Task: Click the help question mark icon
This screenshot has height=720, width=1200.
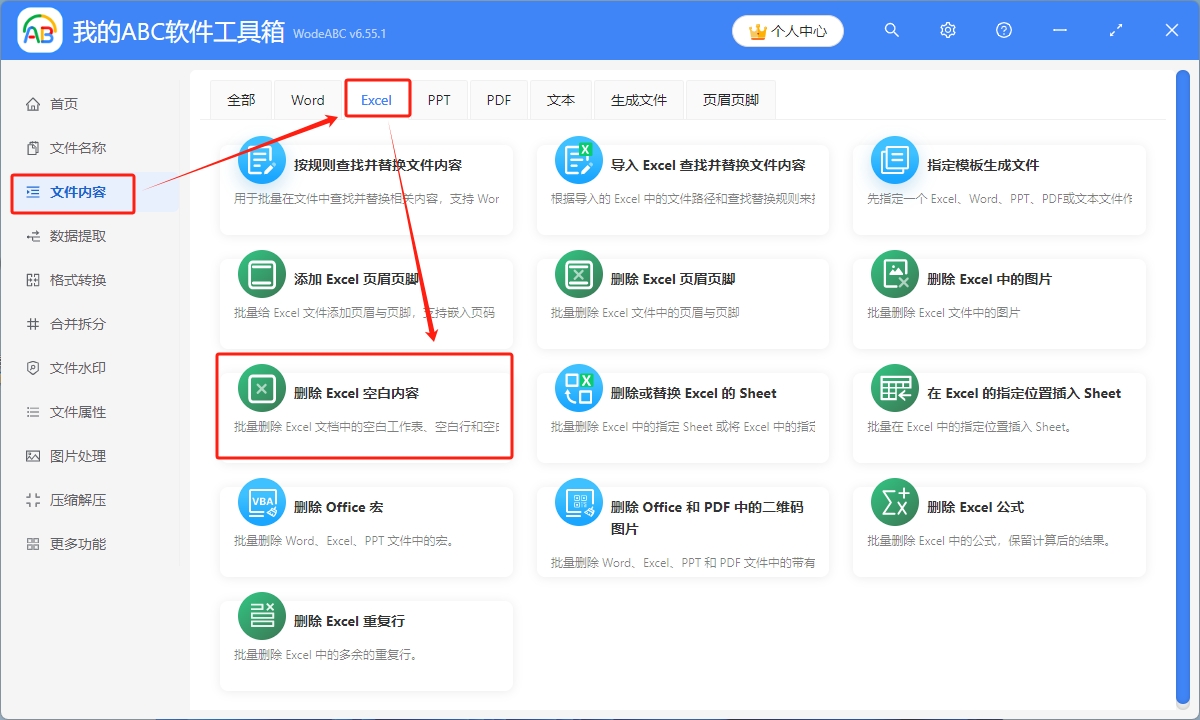Action: click(1004, 31)
